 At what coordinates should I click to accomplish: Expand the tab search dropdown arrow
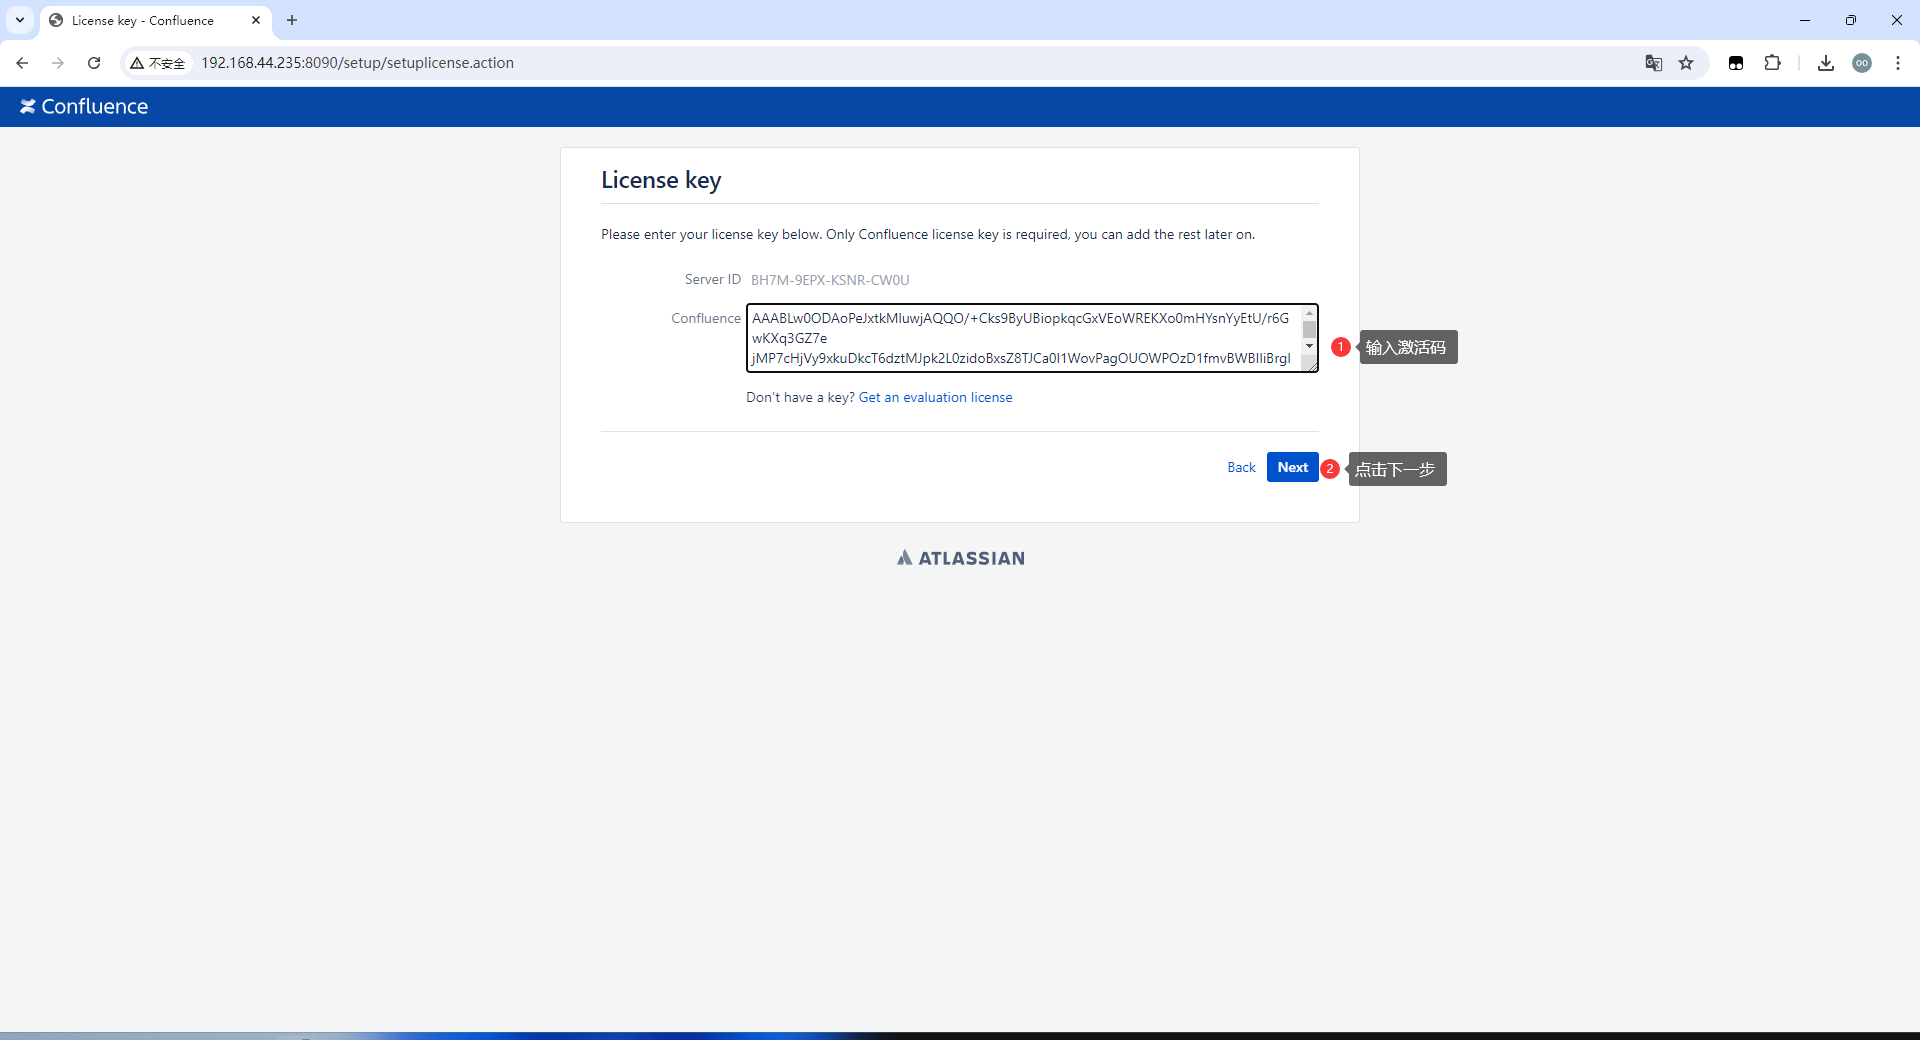[20, 20]
